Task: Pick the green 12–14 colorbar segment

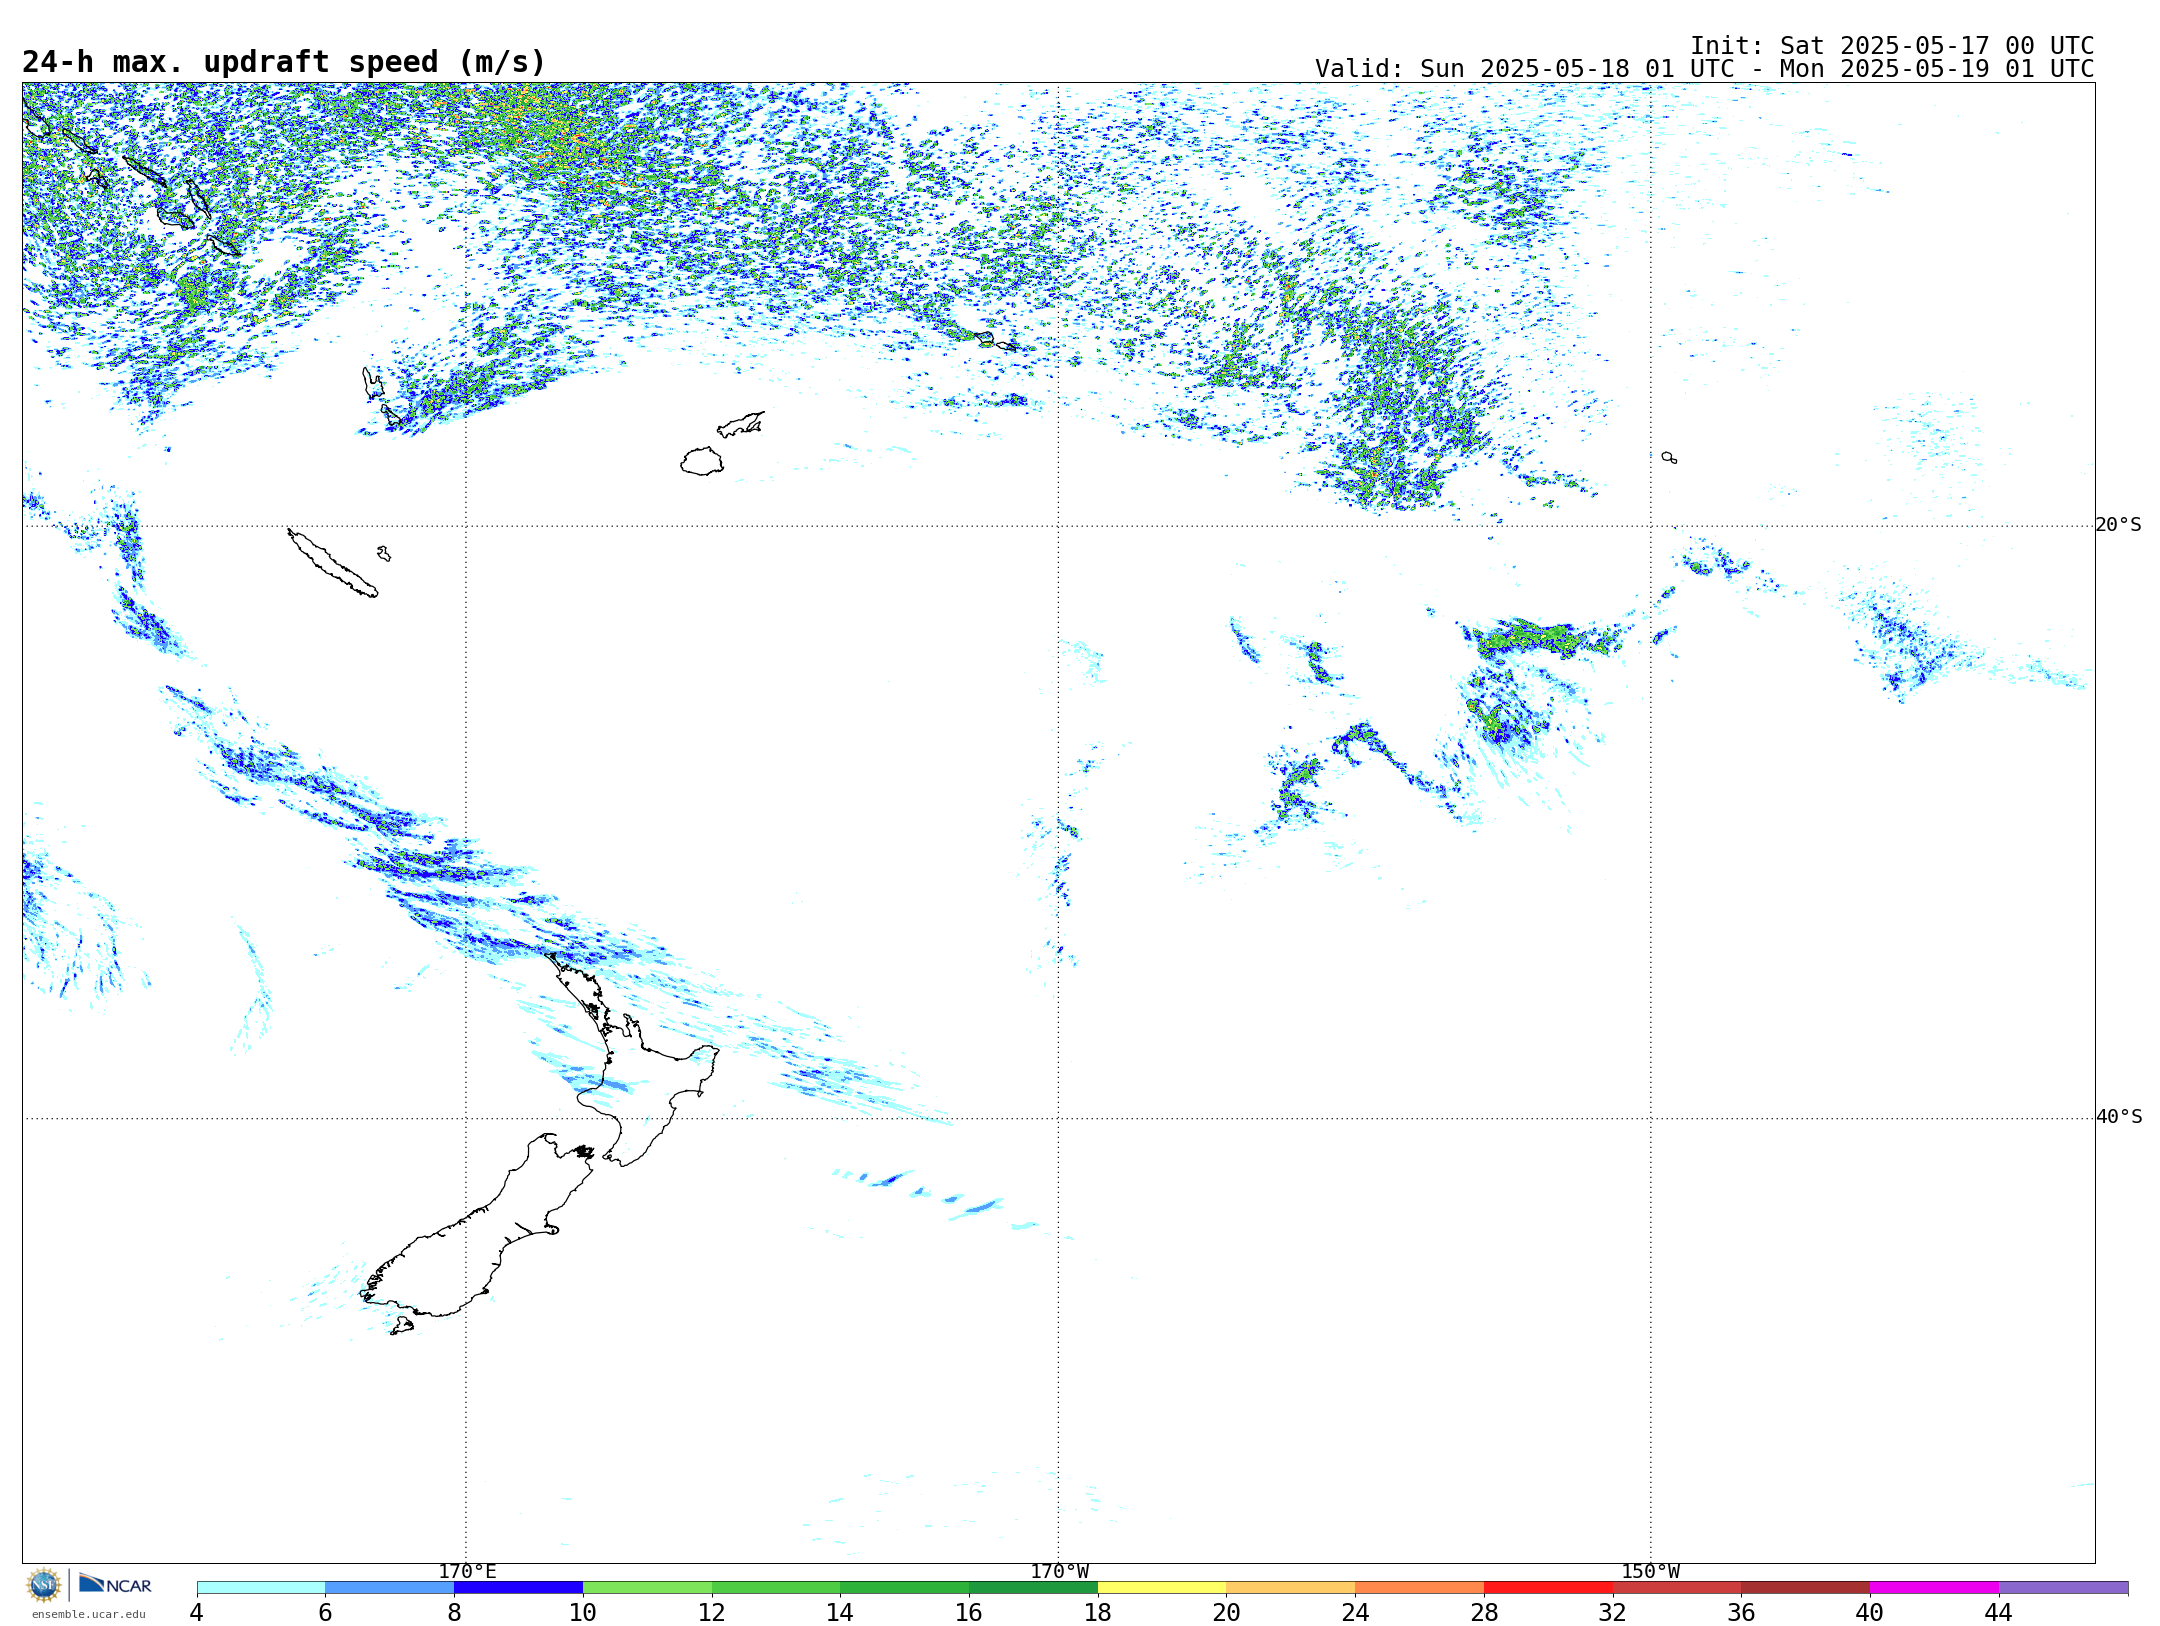Action: (776, 1588)
